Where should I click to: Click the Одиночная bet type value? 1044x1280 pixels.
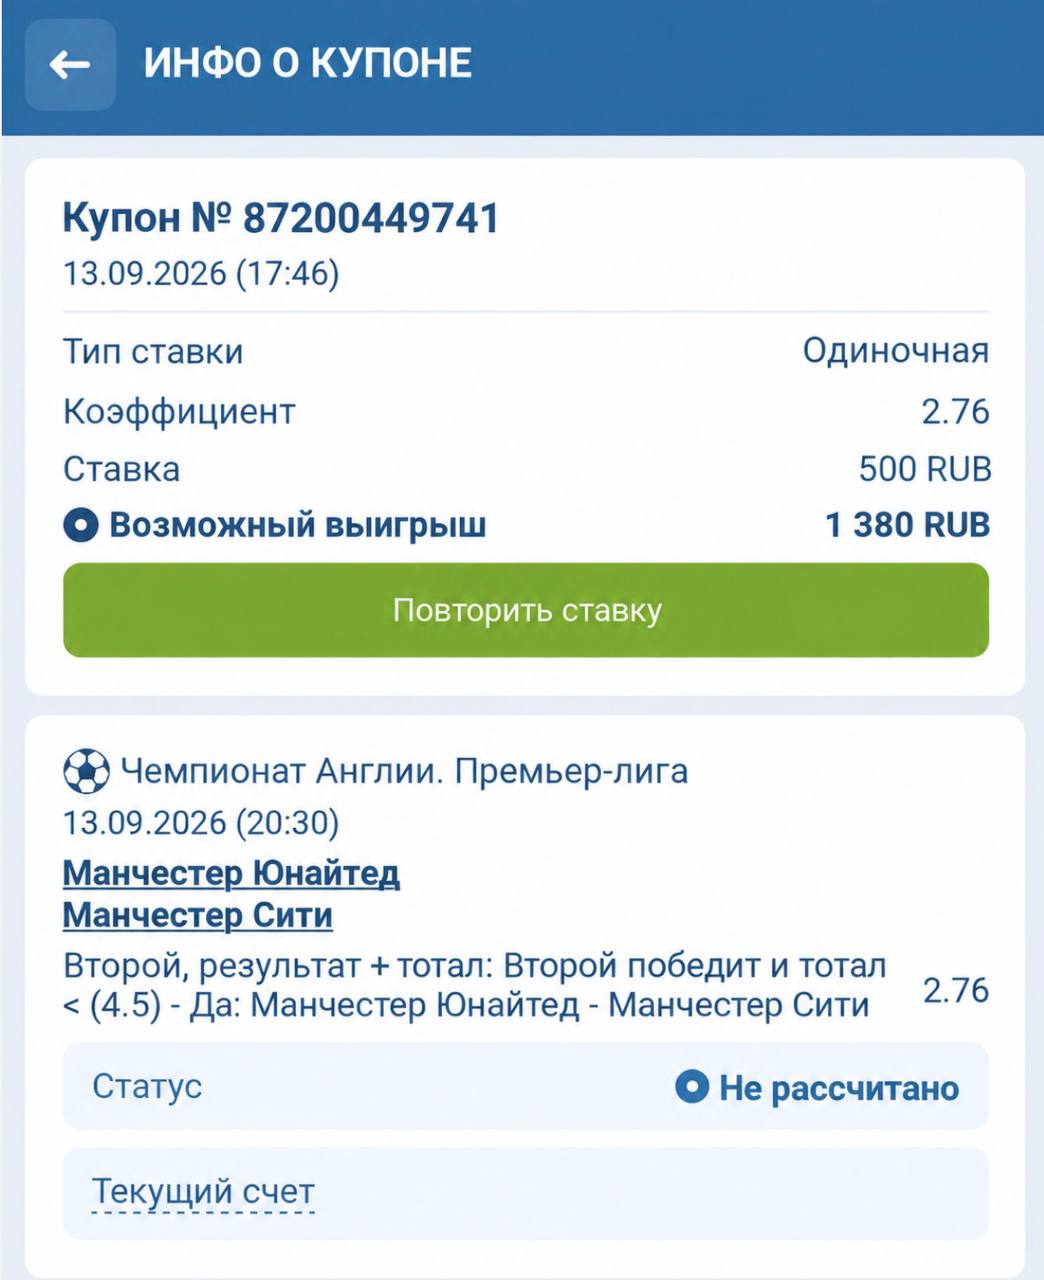pyautogui.click(x=896, y=351)
